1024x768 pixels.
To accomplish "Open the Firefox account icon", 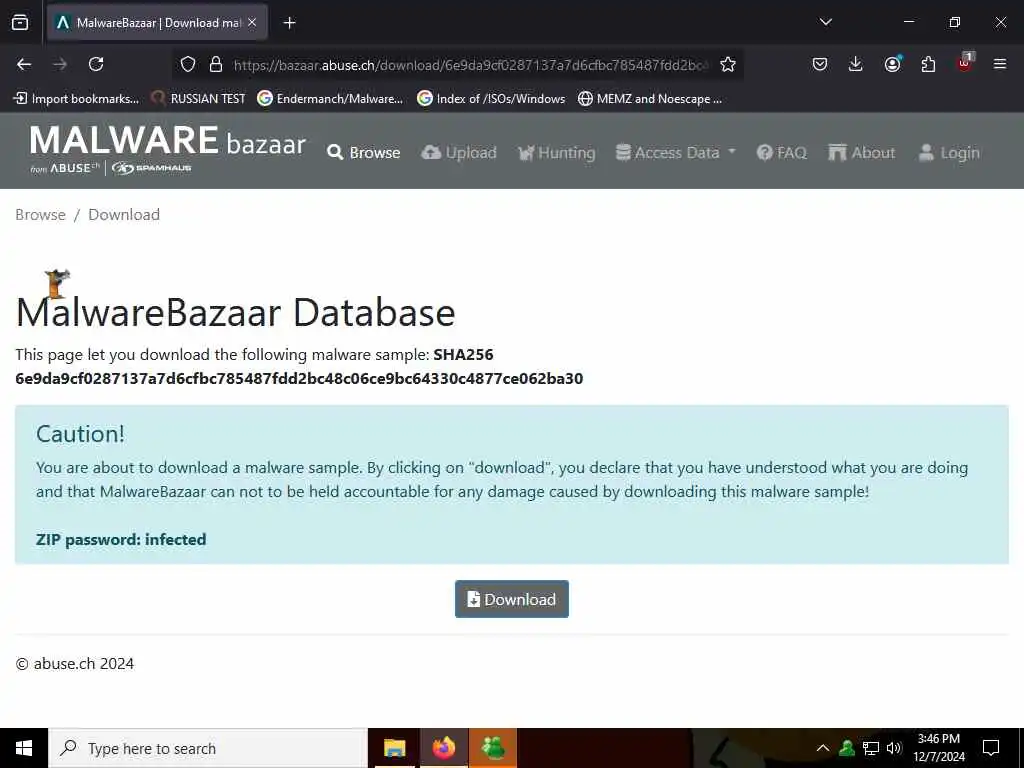I will pyautogui.click(x=892, y=64).
